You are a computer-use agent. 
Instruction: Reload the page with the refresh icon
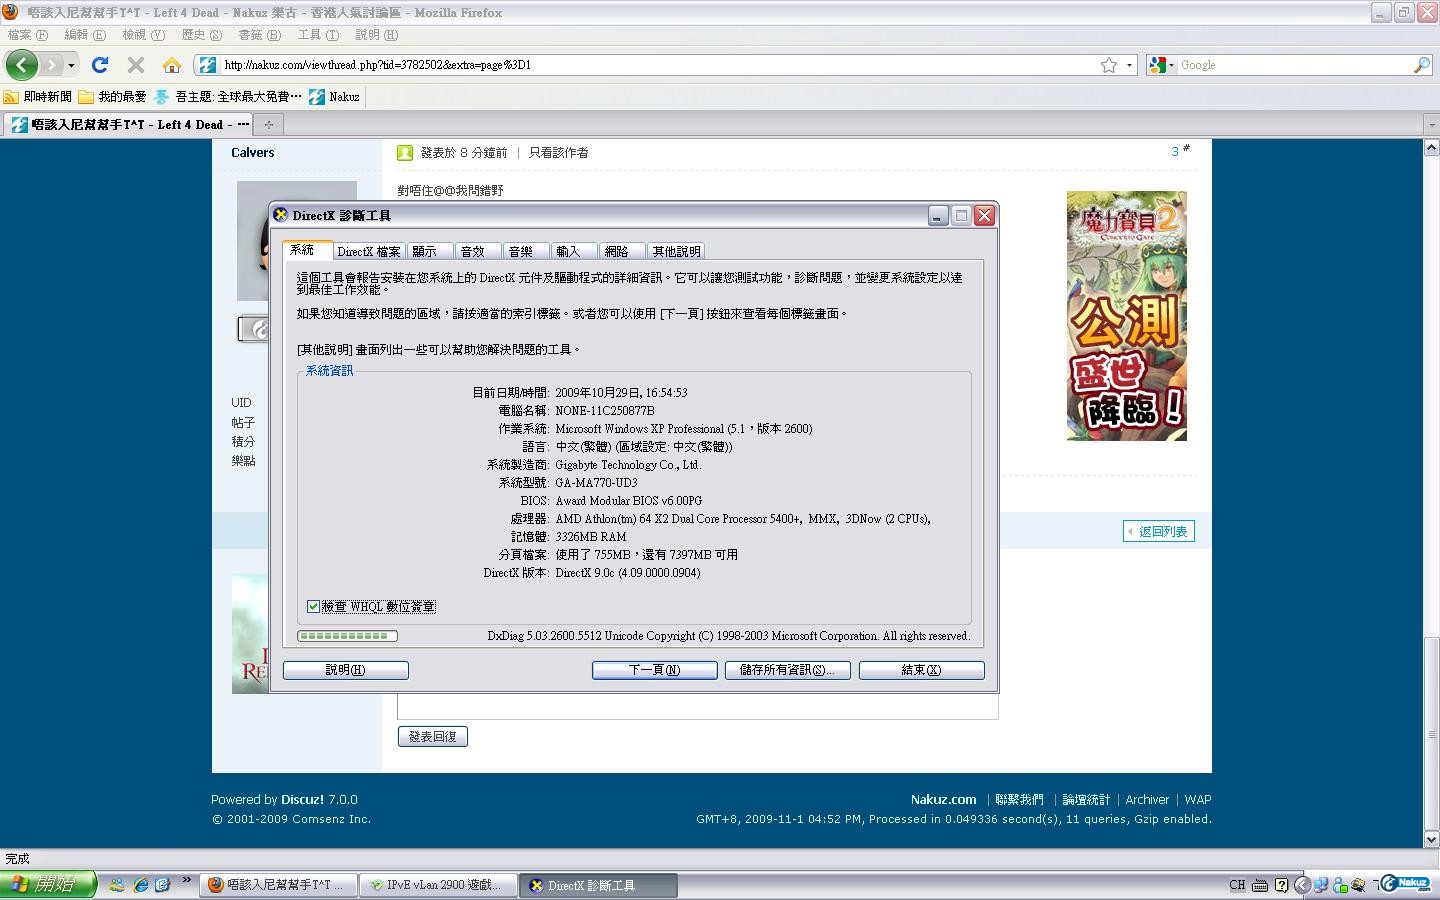pyautogui.click(x=99, y=65)
